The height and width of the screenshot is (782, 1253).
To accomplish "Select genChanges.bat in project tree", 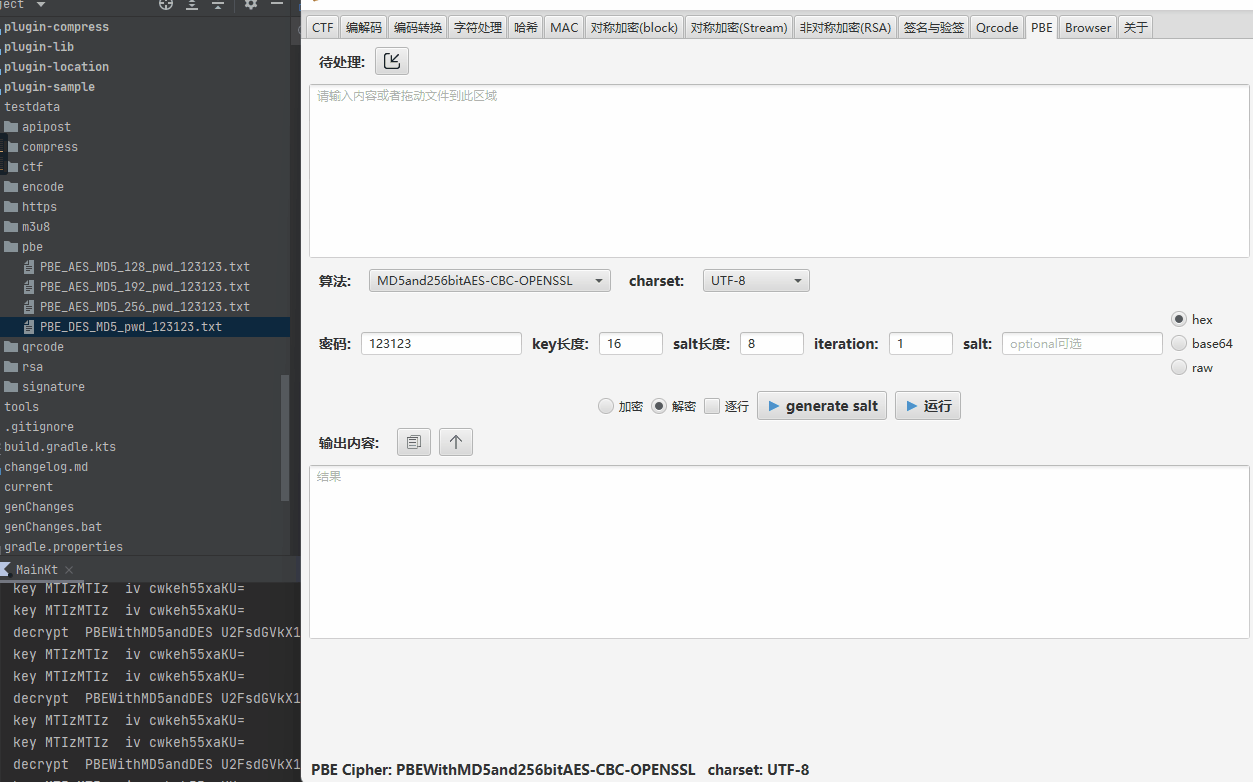I will click(x=53, y=527).
